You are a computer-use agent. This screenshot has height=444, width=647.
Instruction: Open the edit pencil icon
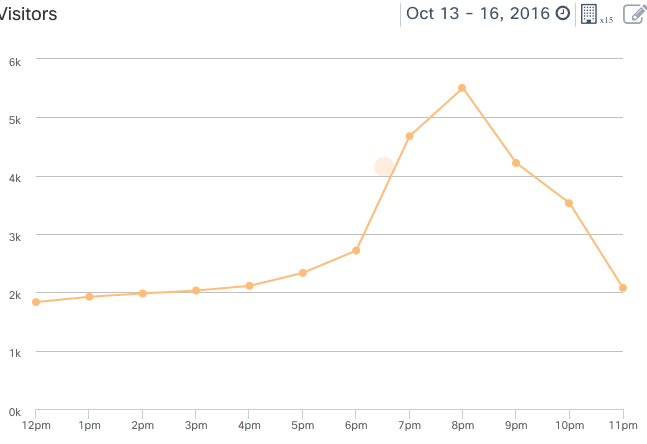pyautogui.click(x=634, y=13)
